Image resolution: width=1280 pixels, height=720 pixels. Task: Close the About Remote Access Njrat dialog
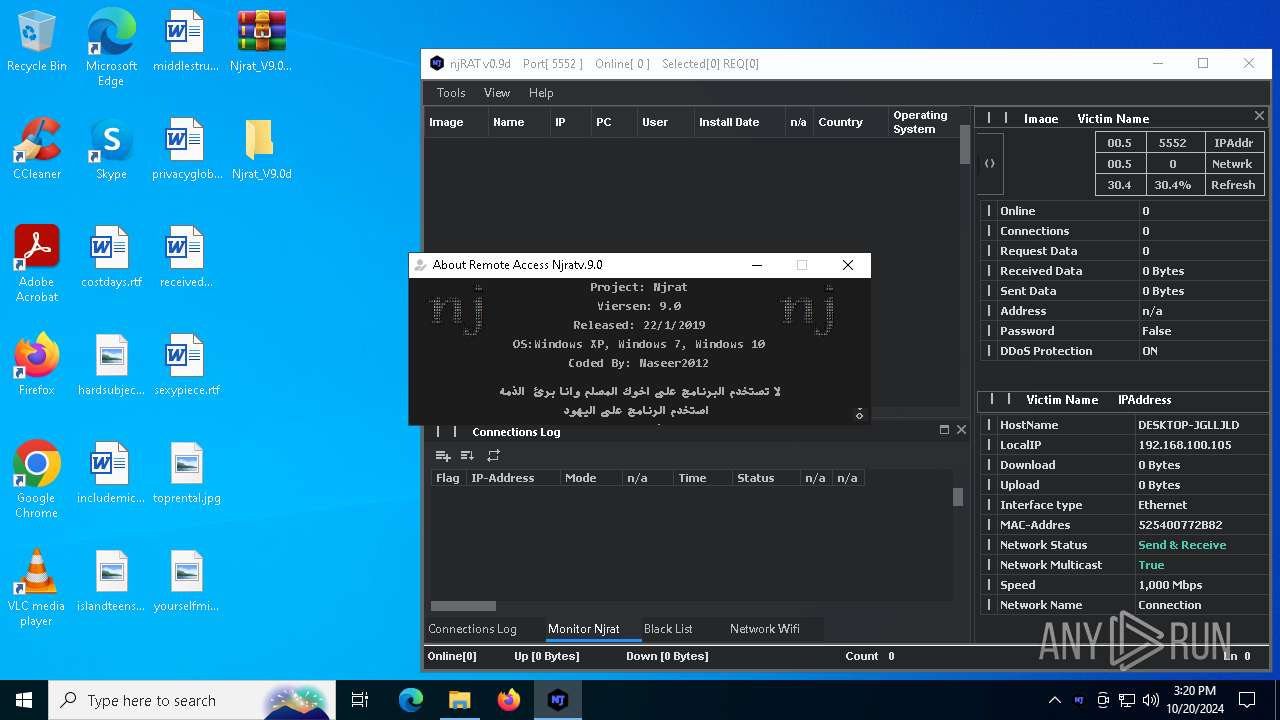point(848,265)
